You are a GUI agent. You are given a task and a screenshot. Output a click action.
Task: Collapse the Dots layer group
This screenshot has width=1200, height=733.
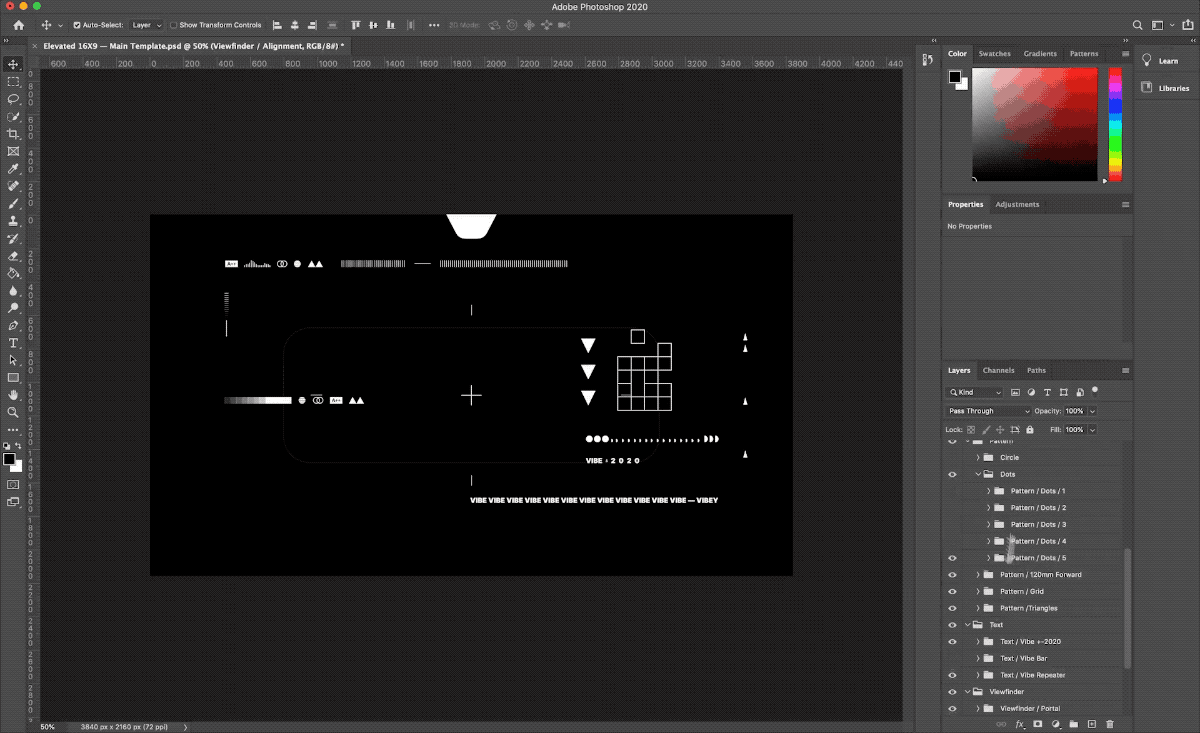[978, 474]
